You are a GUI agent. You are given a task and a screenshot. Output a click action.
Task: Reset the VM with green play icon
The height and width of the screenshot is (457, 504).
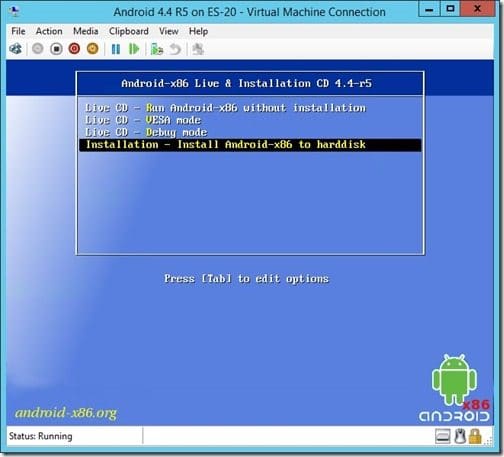(x=134, y=49)
